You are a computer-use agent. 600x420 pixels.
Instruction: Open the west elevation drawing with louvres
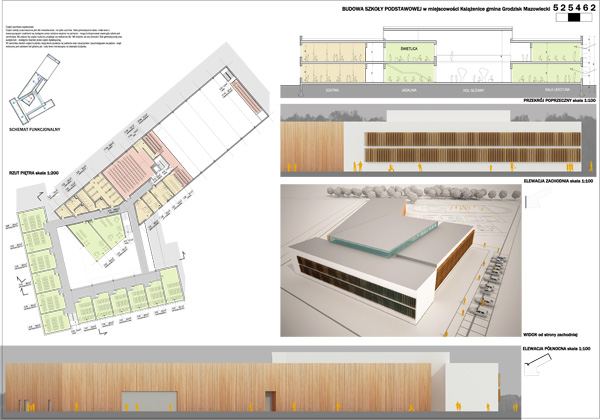click(x=439, y=140)
